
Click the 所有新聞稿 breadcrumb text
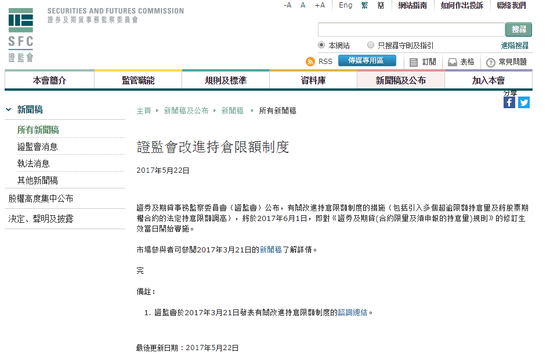pos(277,111)
